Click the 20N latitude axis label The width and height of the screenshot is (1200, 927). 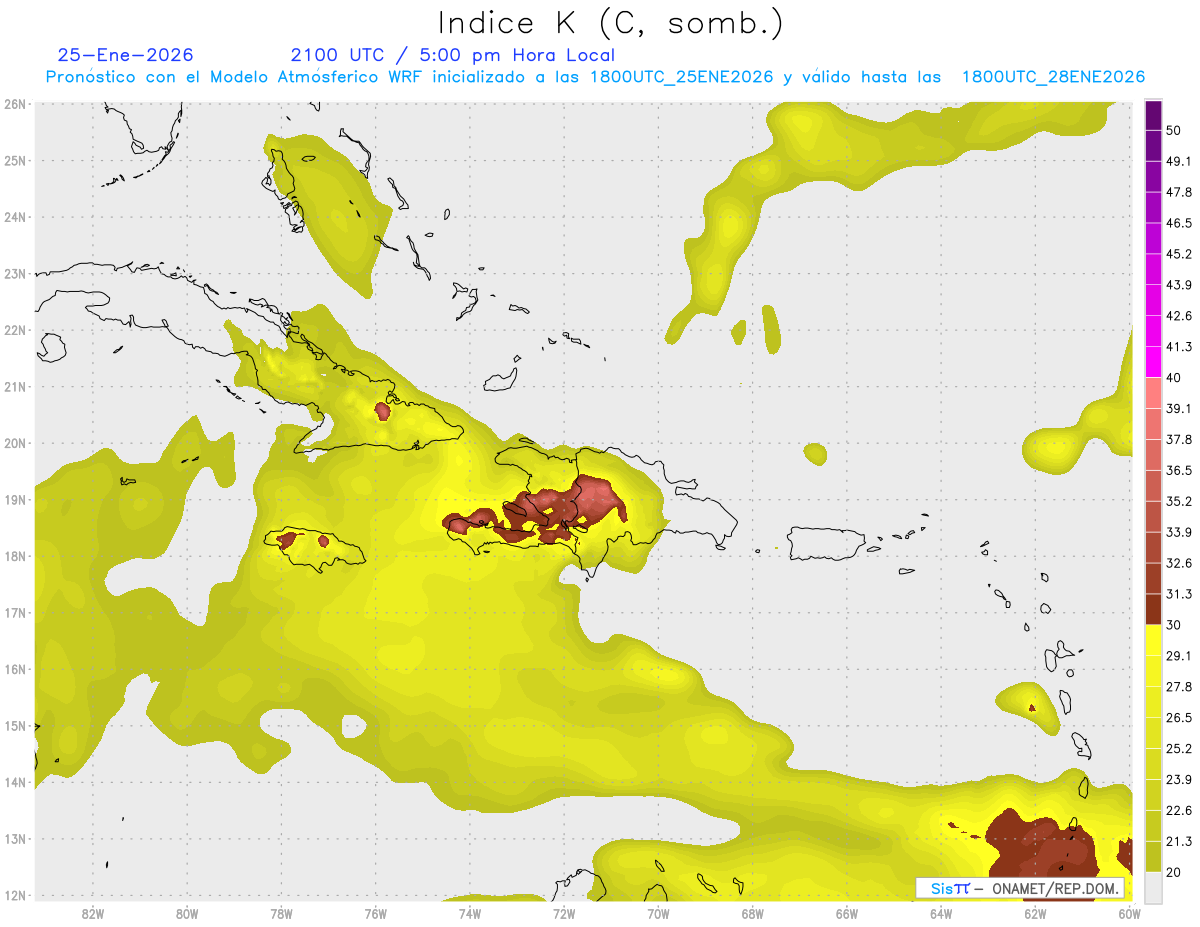(15, 443)
